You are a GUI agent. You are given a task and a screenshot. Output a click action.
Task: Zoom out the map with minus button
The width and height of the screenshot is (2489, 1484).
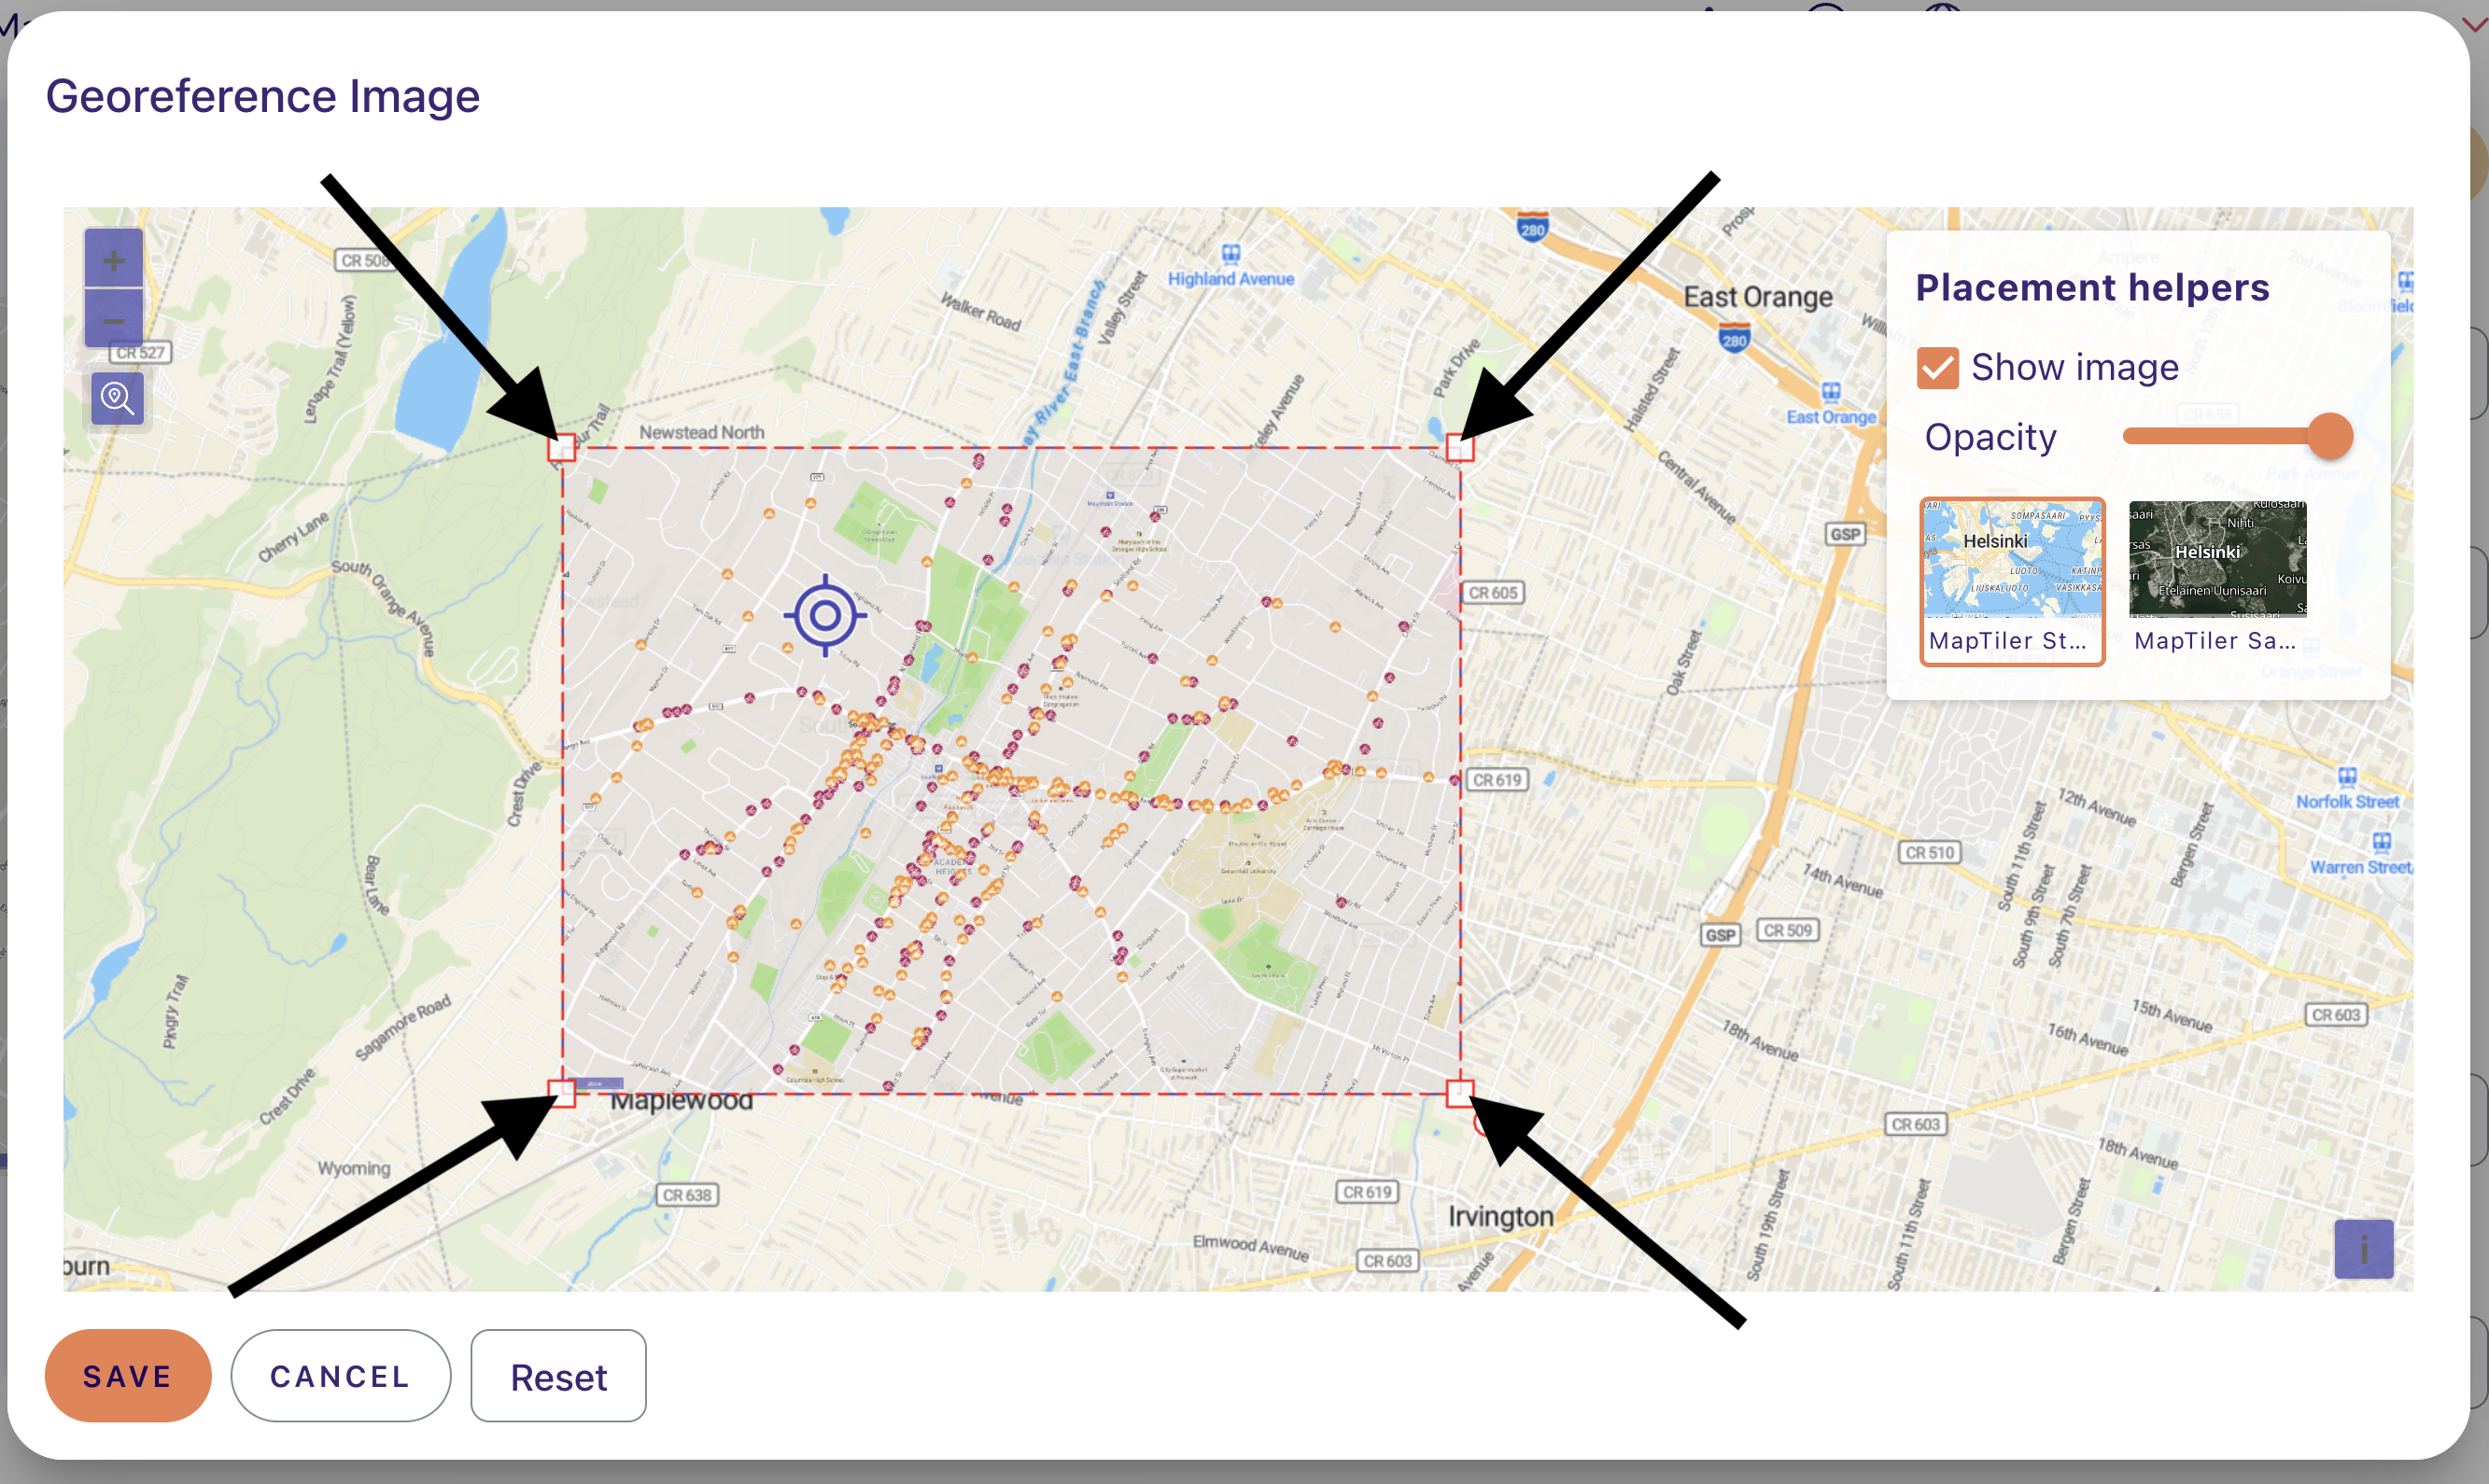113,319
